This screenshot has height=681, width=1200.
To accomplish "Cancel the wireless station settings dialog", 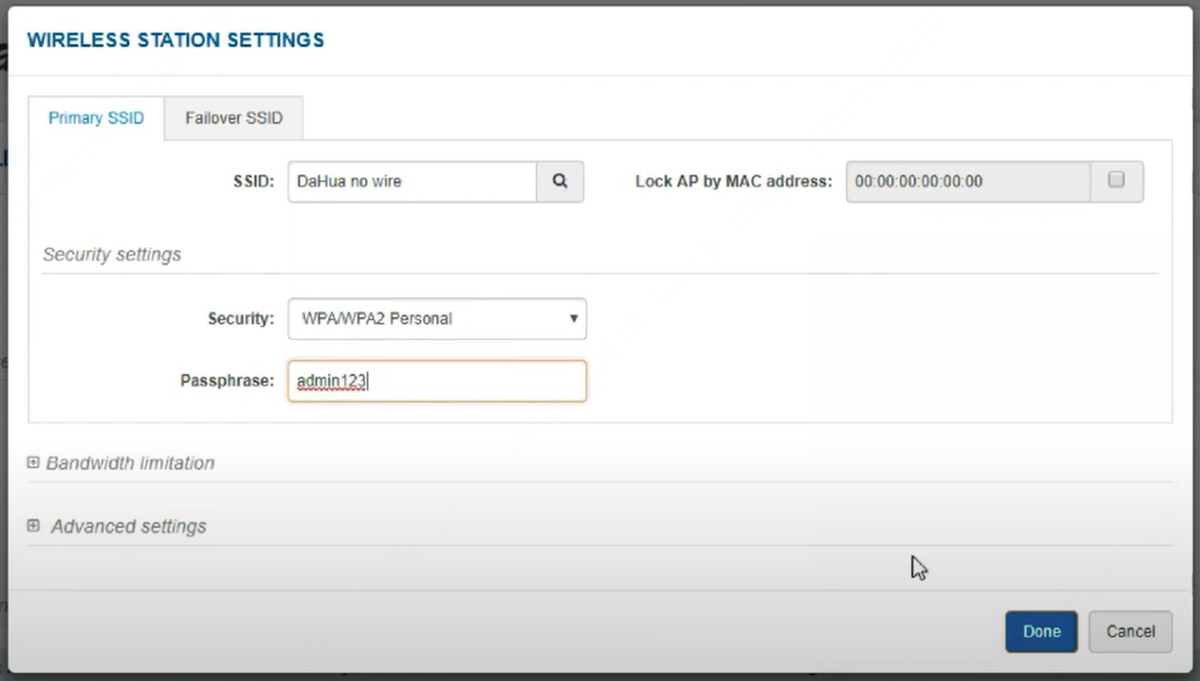I will [1130, 631].
